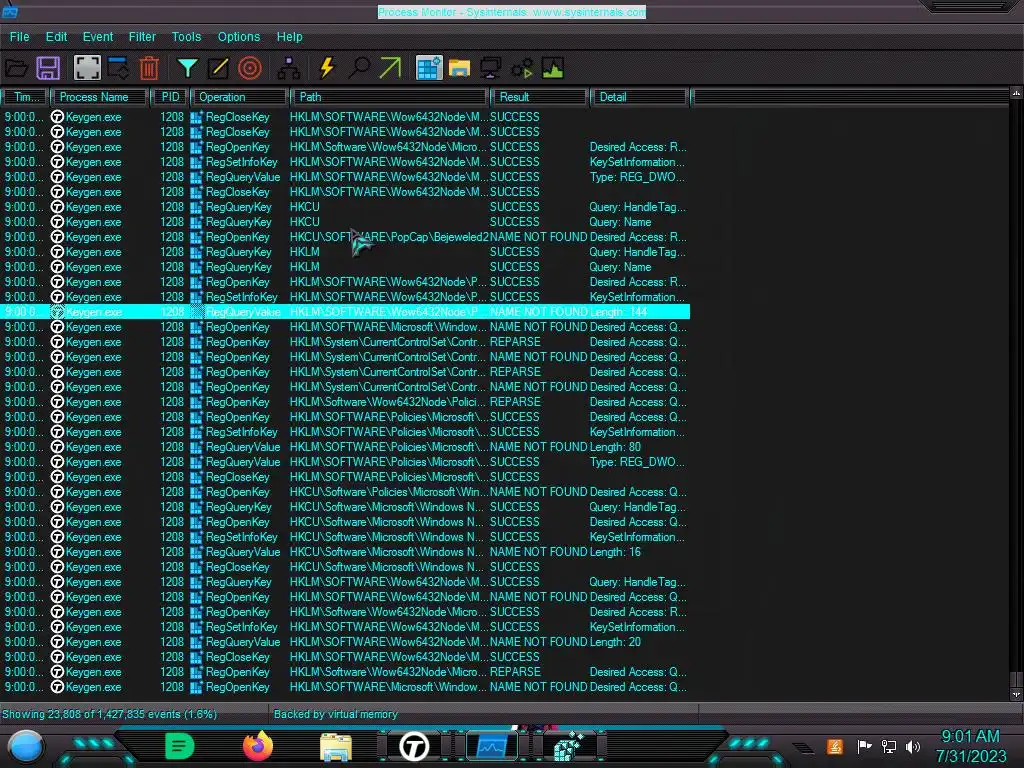This screenshot has height=768, width=1024.
Task: Open the Start orb on the taskbar
Action: click(x=25, y=746)
